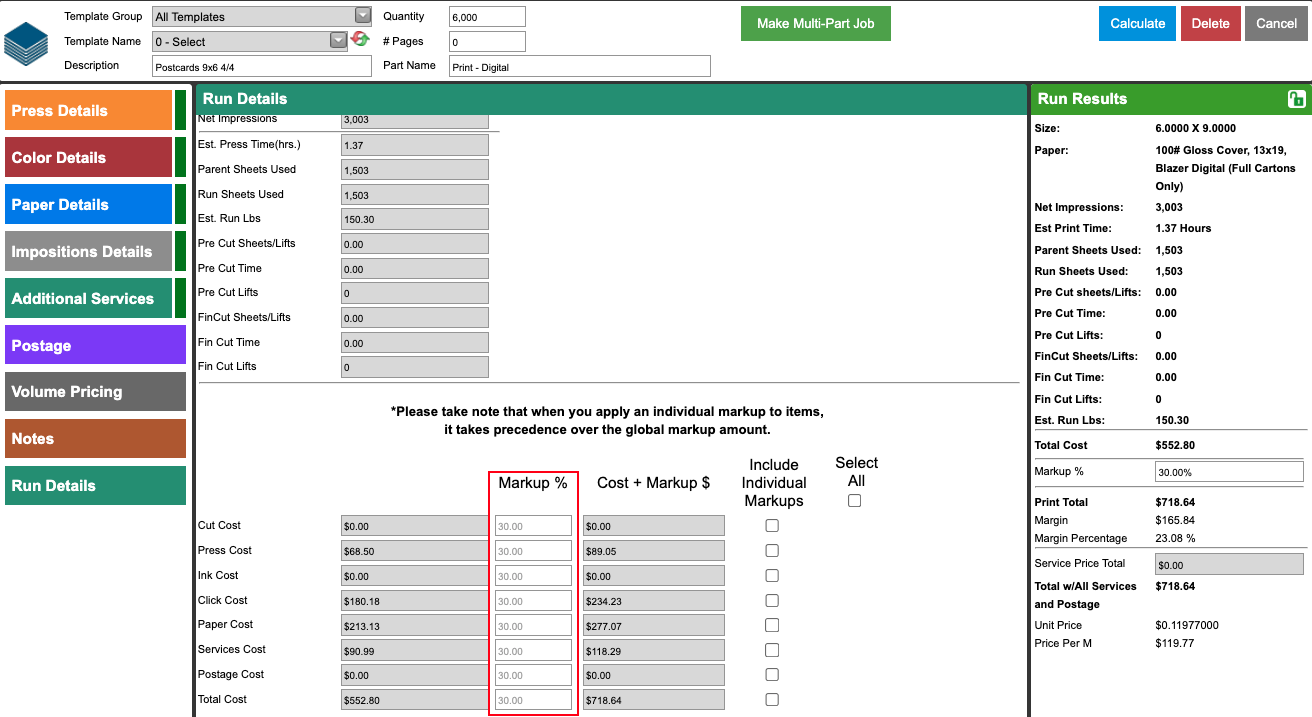Enable individual markup for Press Cost
This screenshot has width=1312, height=717.
772,551
